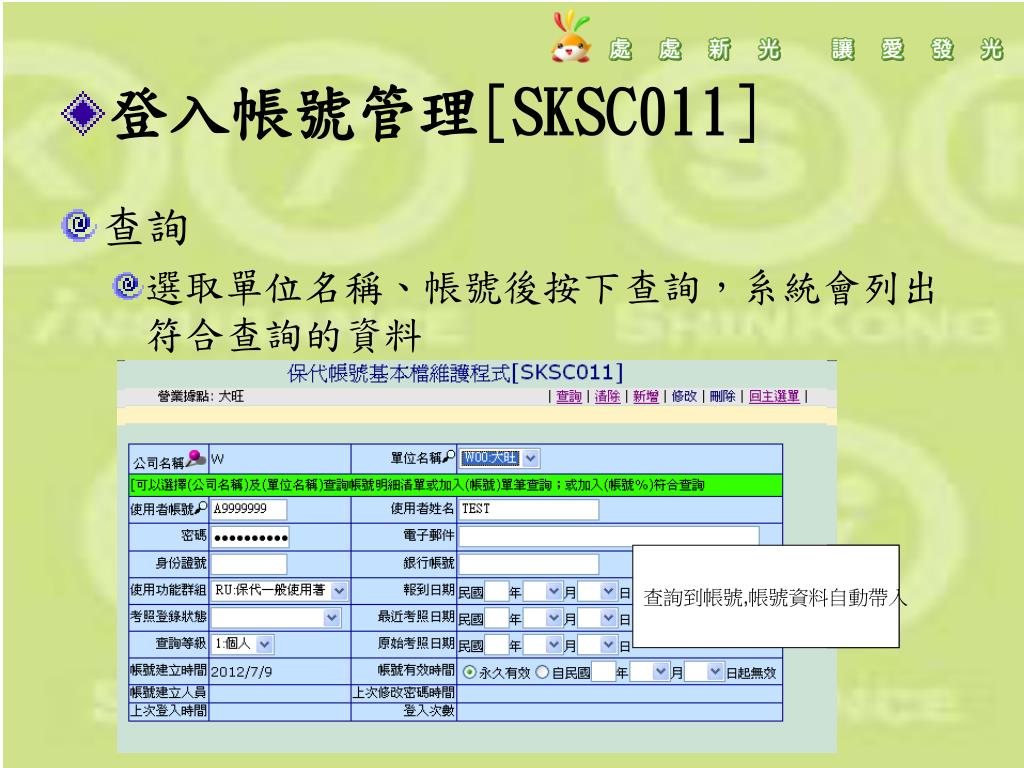This screenshot has width=1024, height=768.
Task: Click the company name lookup pin icon
Action: (196, 458)
